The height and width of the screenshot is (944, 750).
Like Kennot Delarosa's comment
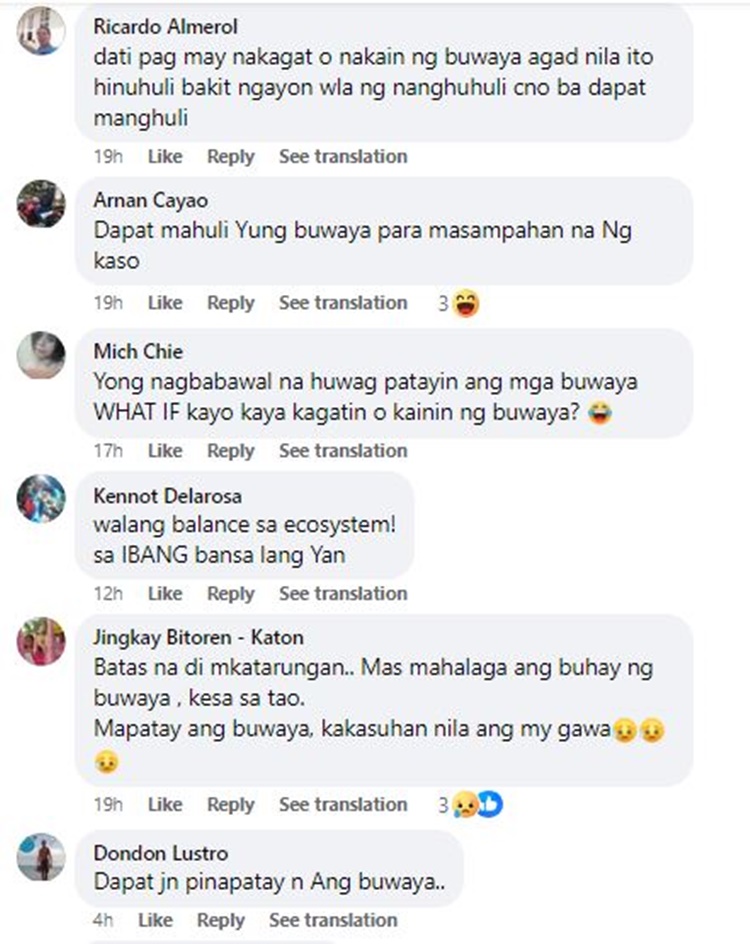[165, 594]
